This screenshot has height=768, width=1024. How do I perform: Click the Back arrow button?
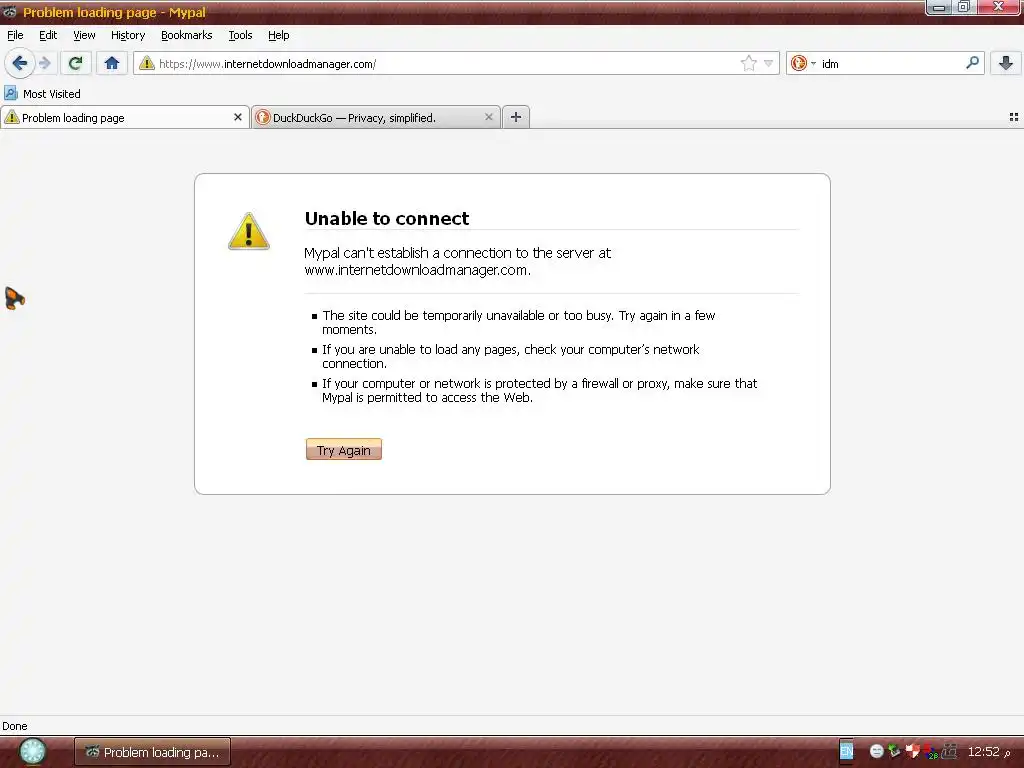pos(20,63)
